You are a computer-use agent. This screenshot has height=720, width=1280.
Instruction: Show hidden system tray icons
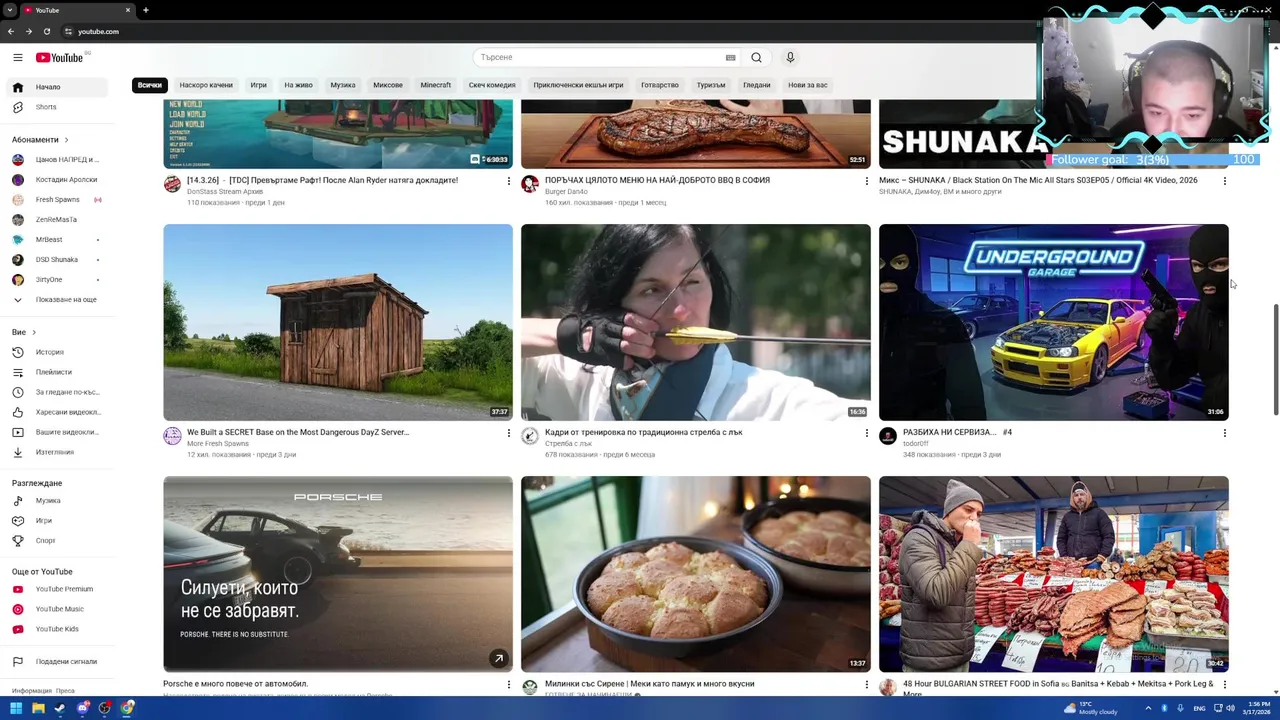[x=1148, y=708]
